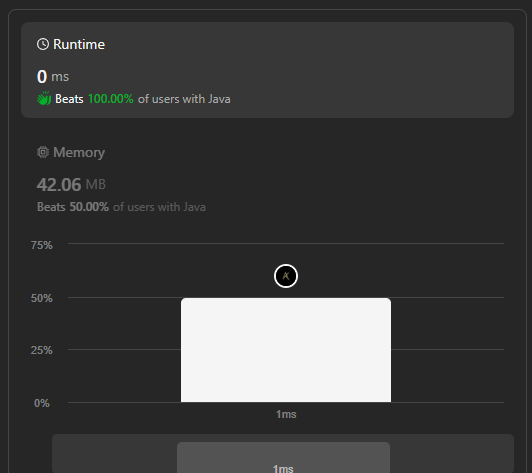Switch to the Memory stats section
The image size is (532, 473).
point(267,179)
